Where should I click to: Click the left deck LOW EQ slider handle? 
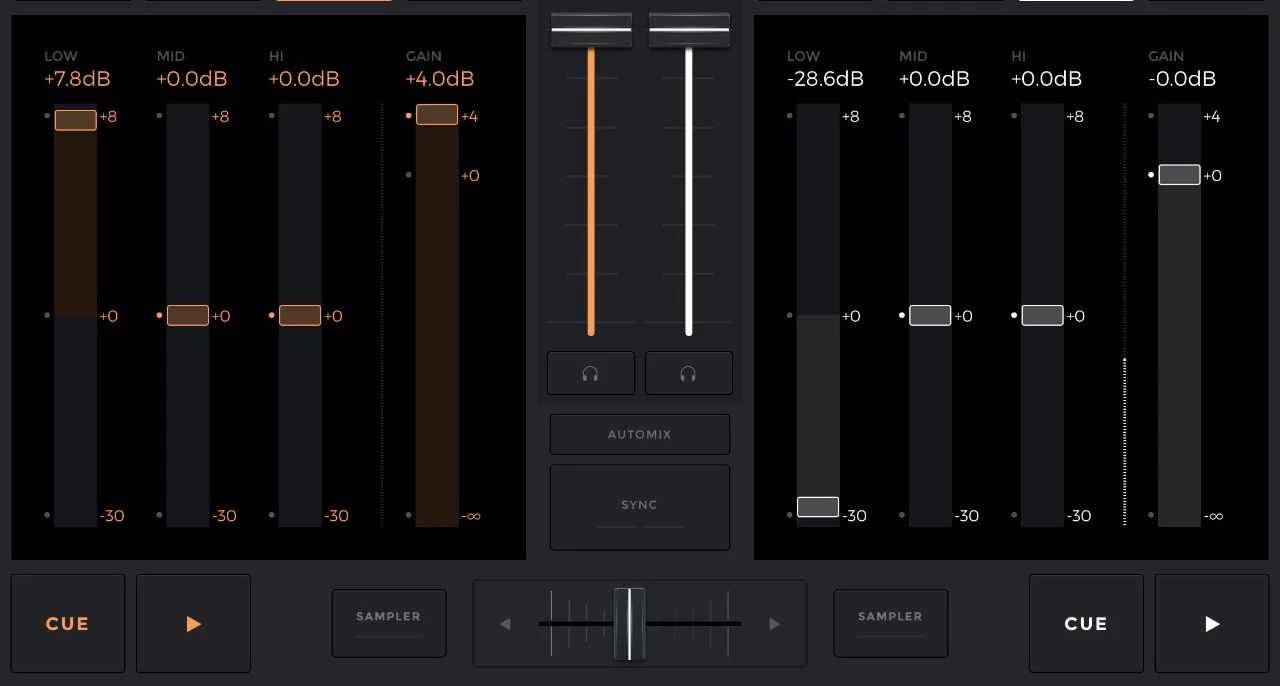pyautogui.click(x=76, y=120)
